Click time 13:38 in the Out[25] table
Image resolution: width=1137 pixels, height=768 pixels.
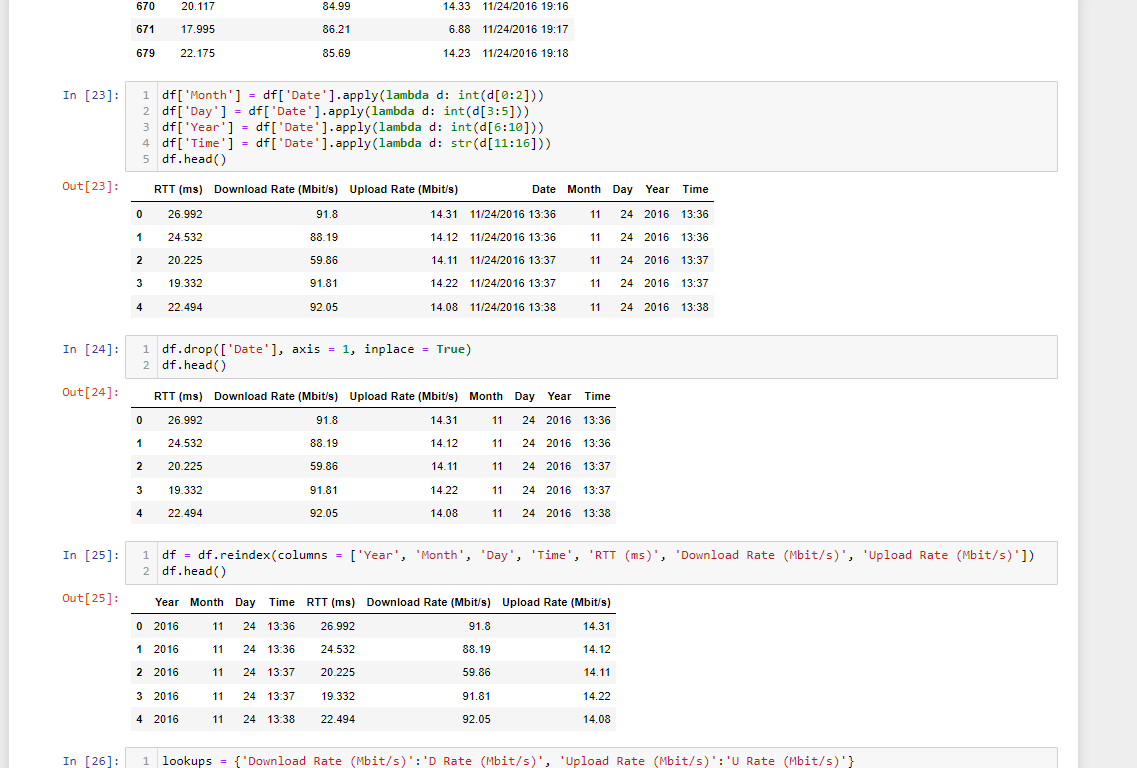(x=281, y=719)
